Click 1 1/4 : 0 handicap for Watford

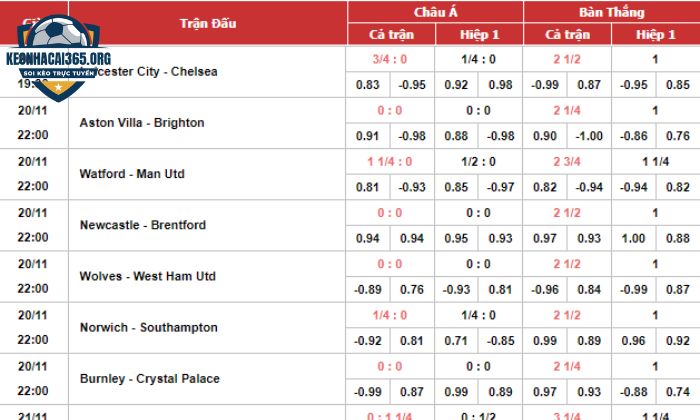390,162
